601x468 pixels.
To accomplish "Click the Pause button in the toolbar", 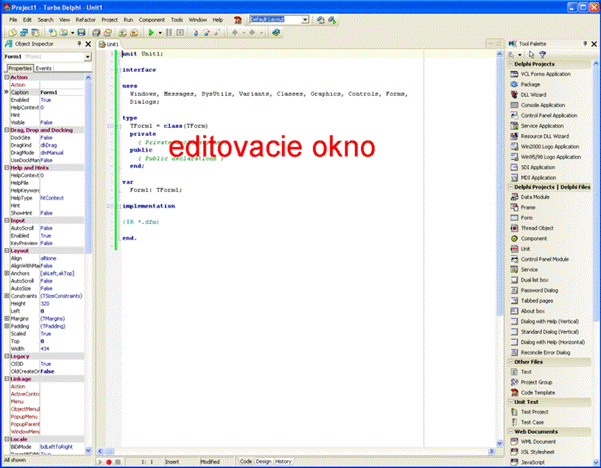I will [x=169, y=33].
